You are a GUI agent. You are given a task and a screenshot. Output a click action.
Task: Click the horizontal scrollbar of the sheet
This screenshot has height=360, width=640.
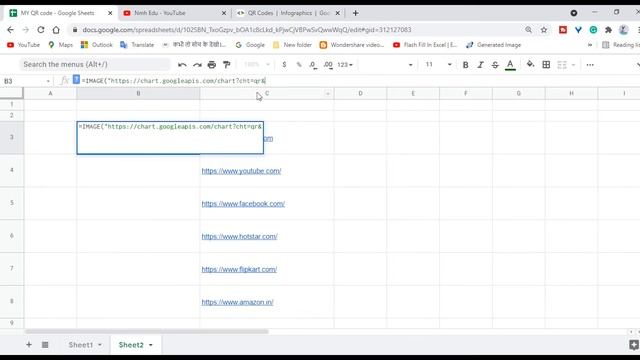point(147,331)
